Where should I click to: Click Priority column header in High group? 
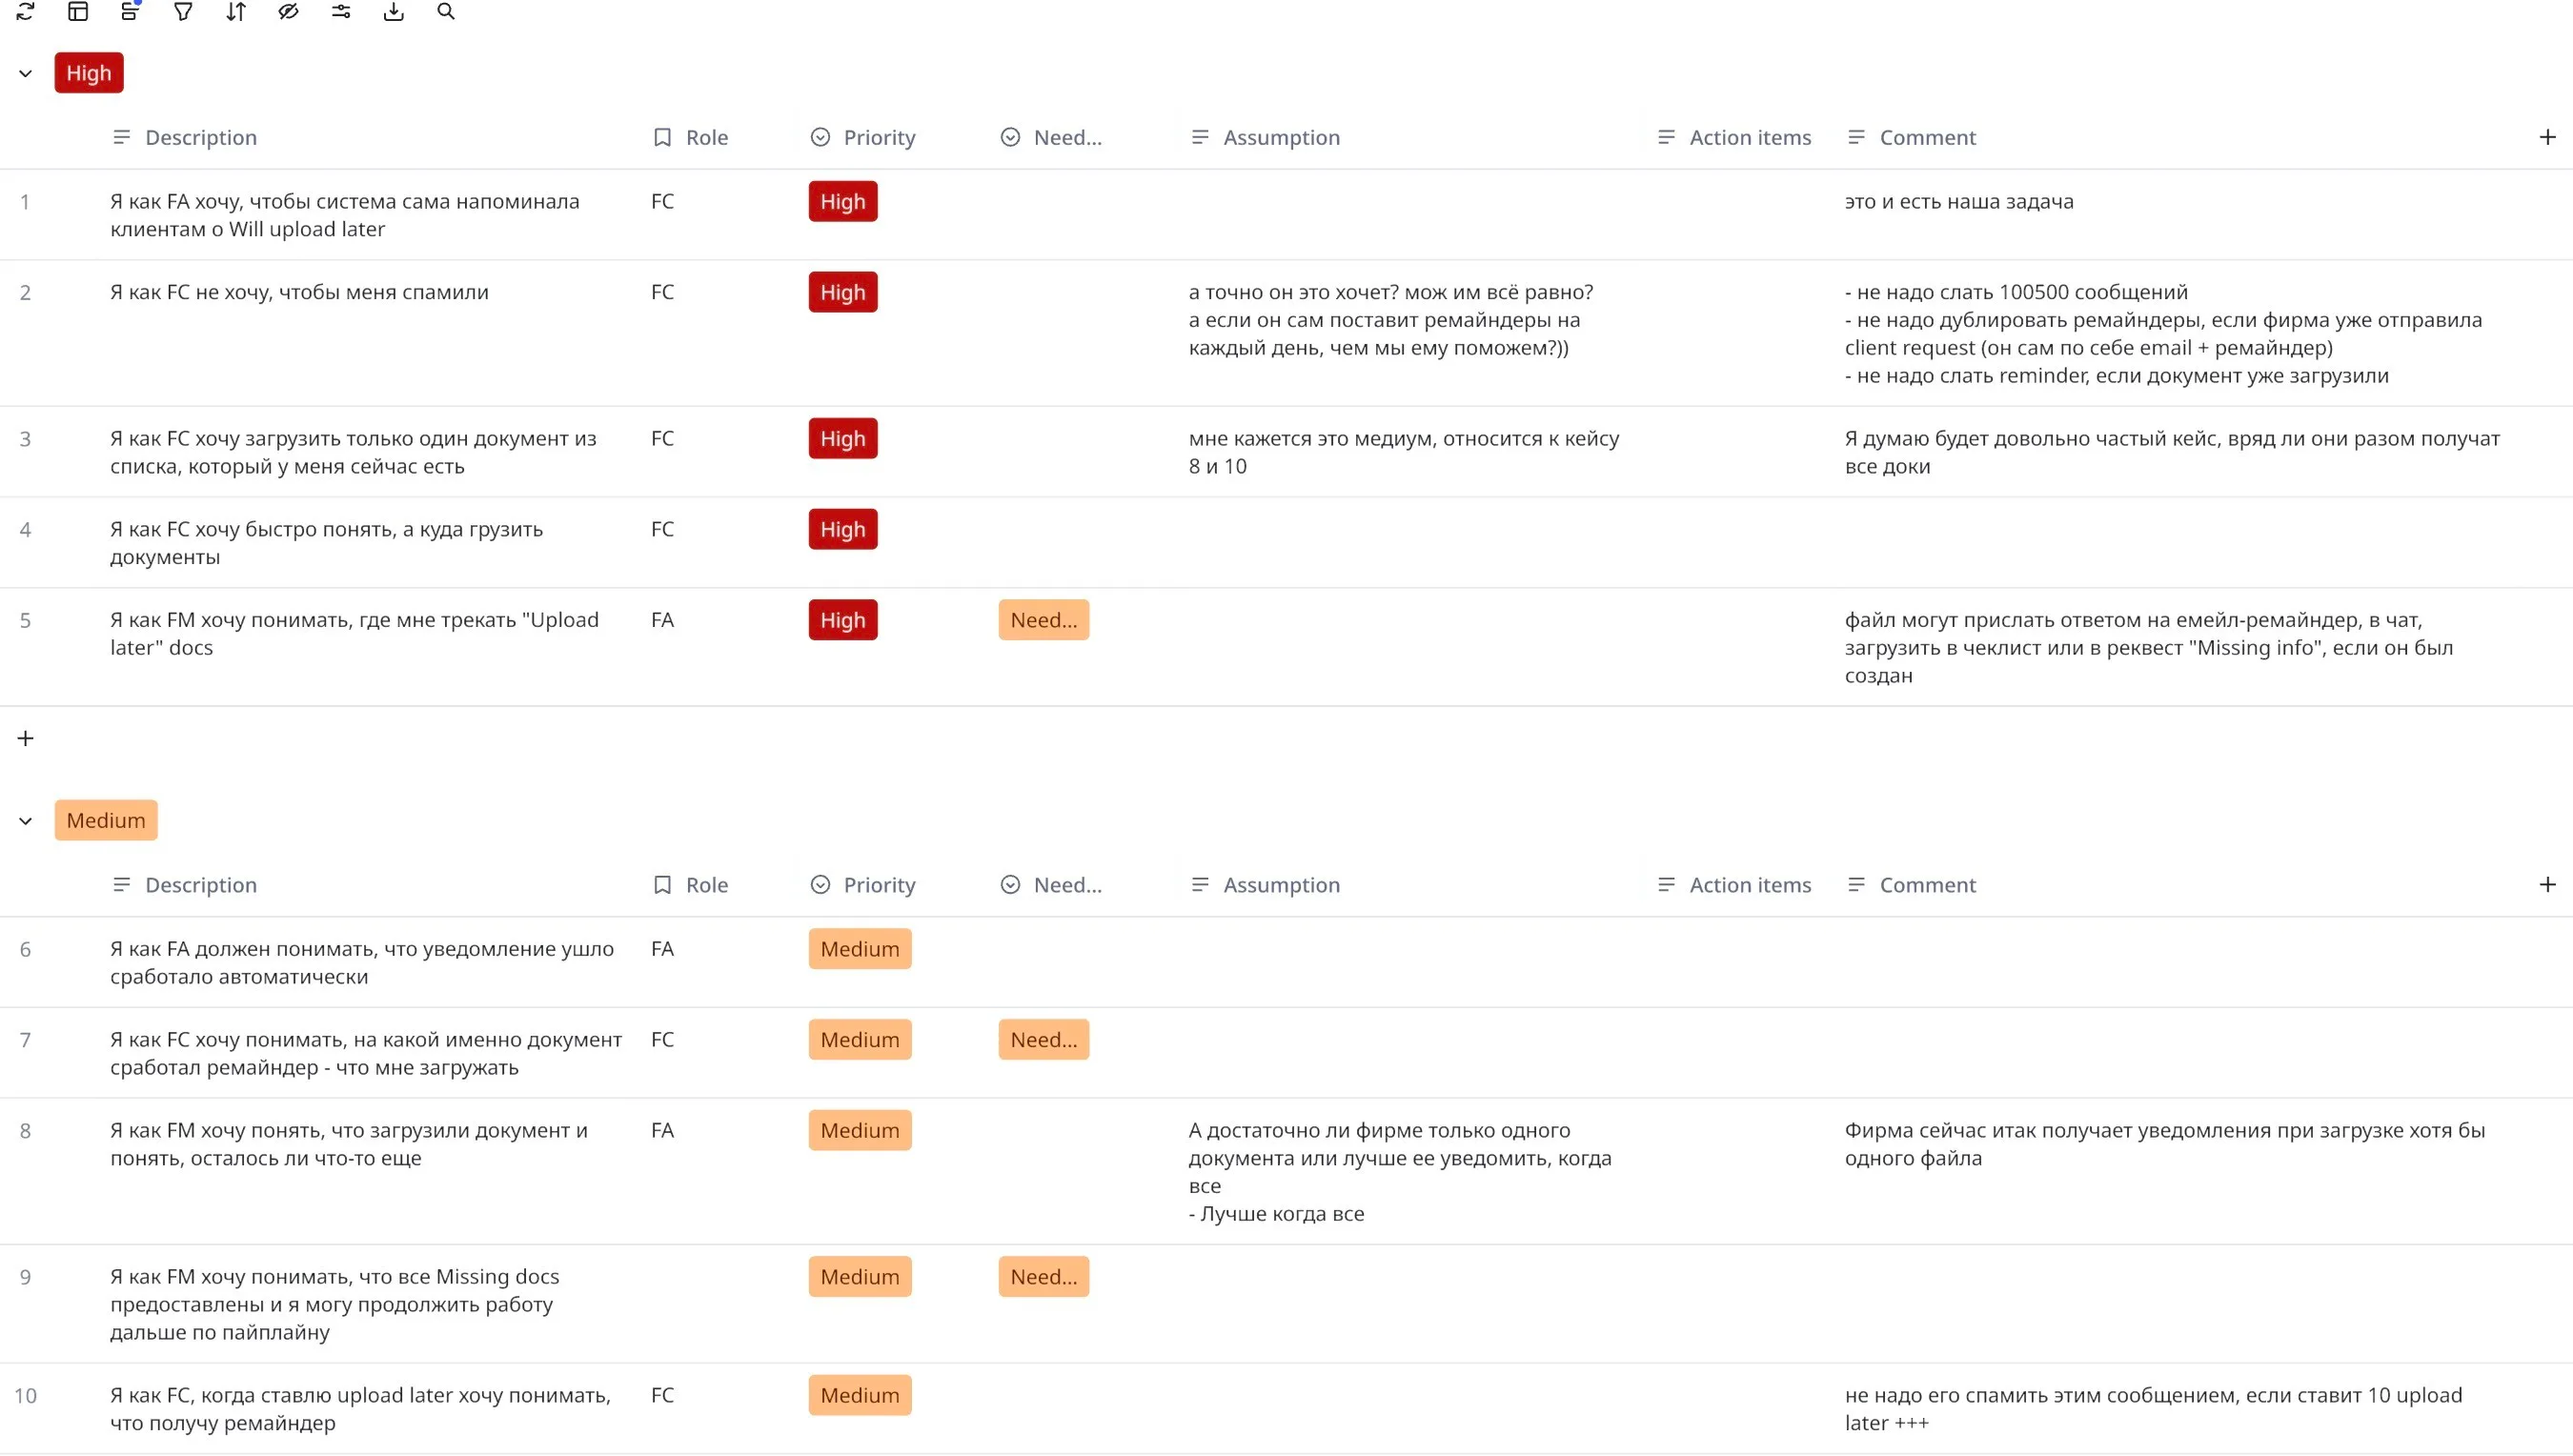(x=863, y=137)
